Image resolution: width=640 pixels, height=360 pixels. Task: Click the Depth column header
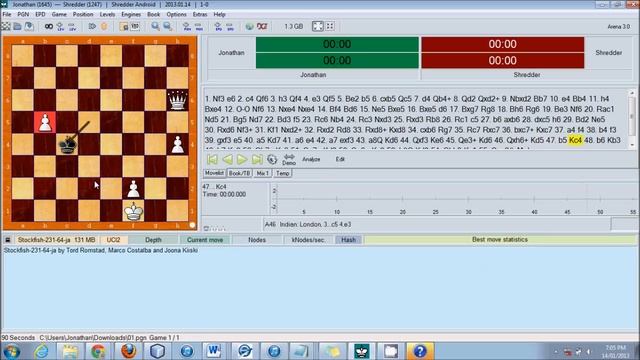click(x=153, y=240)
